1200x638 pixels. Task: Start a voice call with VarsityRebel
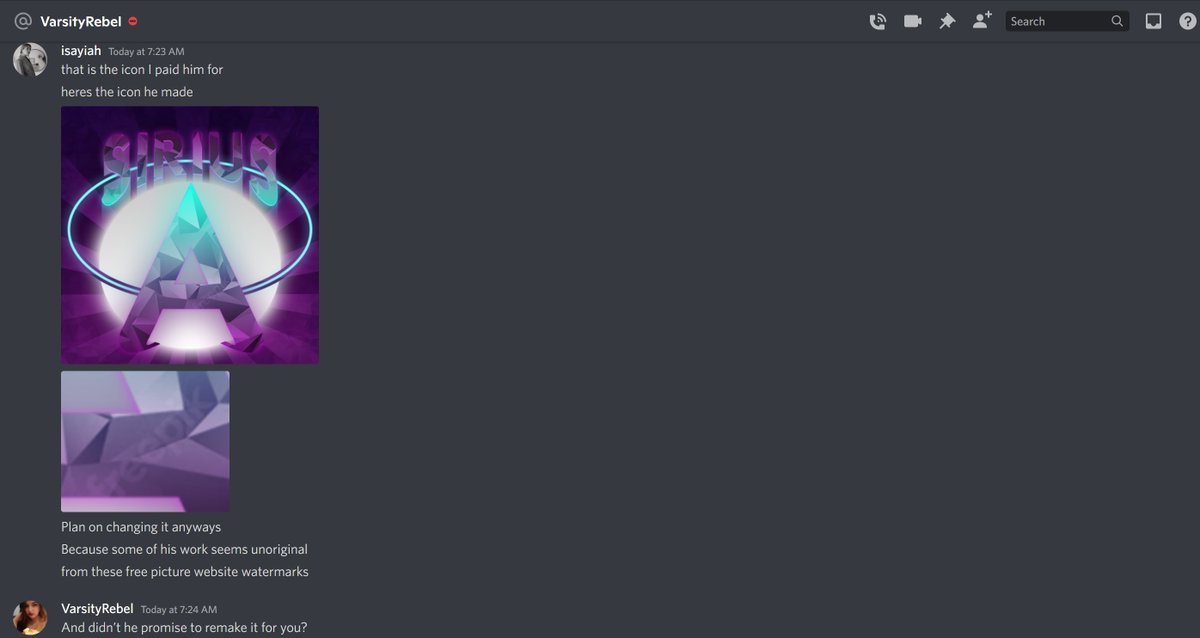click(x=877, y=21)
